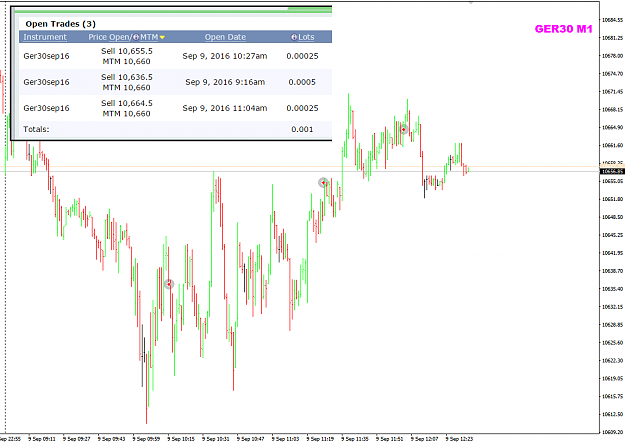Image resolution: width=625 pixels, height=445 pixels.
Task: Click the Sep 9, 2016 10:27am date
Action: [225, 56]
